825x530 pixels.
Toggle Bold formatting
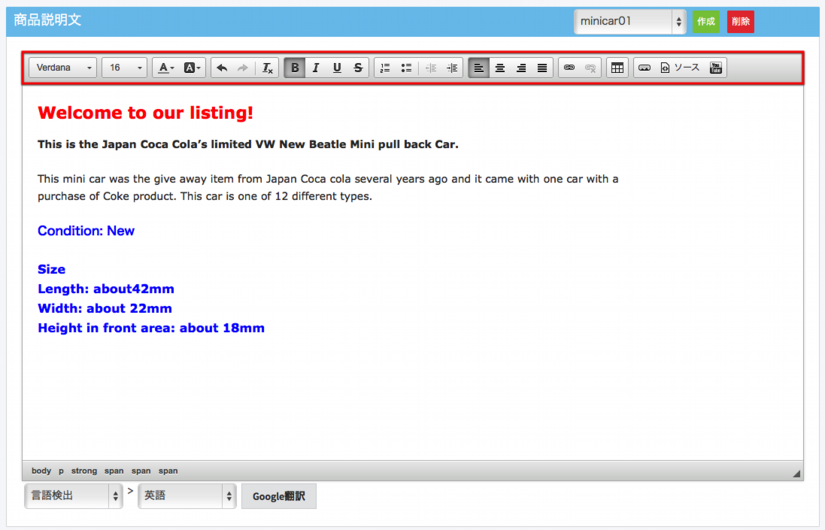tap(294, 68)
